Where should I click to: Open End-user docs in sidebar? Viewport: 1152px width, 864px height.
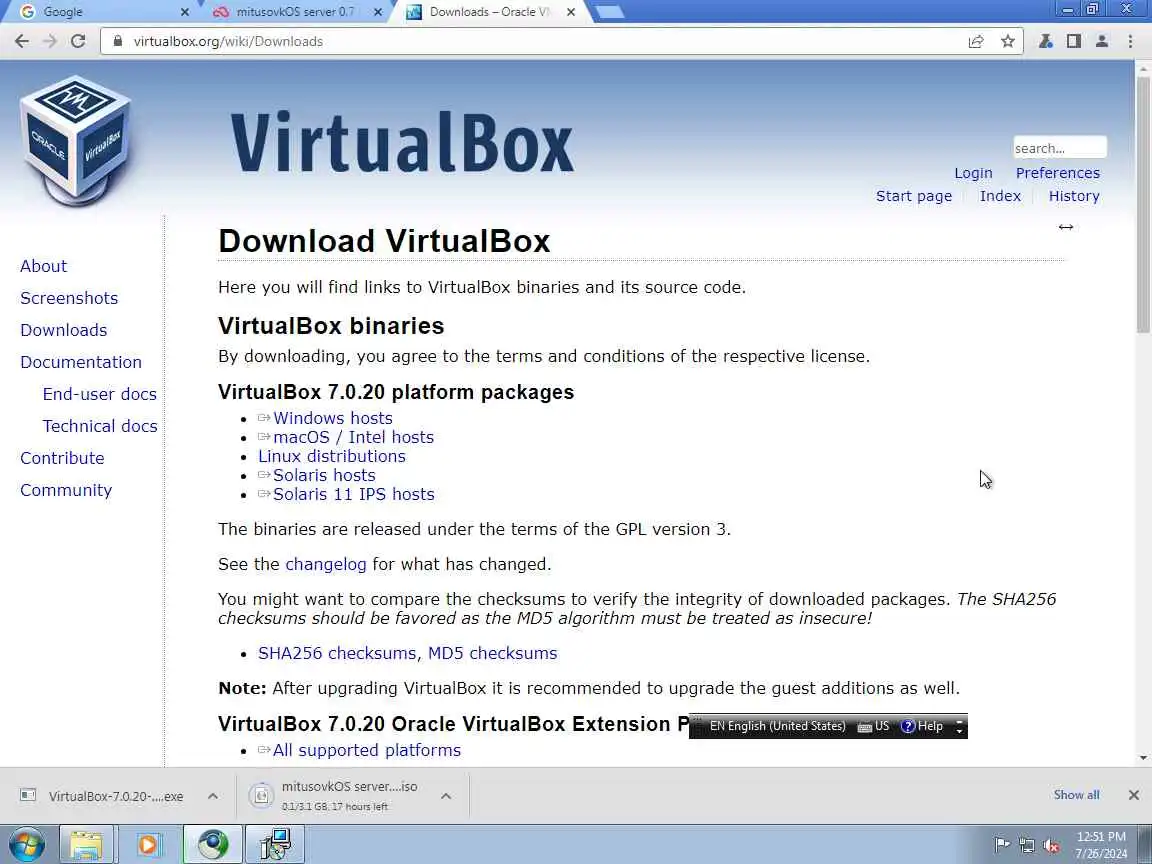tap(100, 394)
